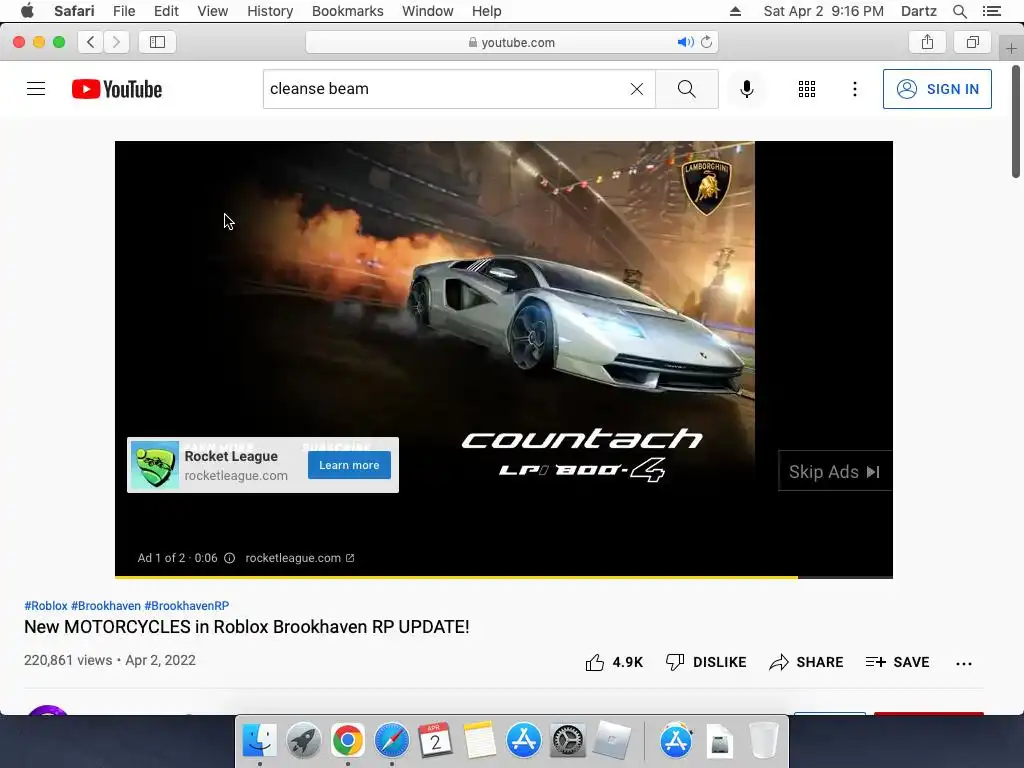The height and width of the screenshot is (768, 1024).
Task: Open Roblox icon in the Dock
Action: (x=611, y=741)
